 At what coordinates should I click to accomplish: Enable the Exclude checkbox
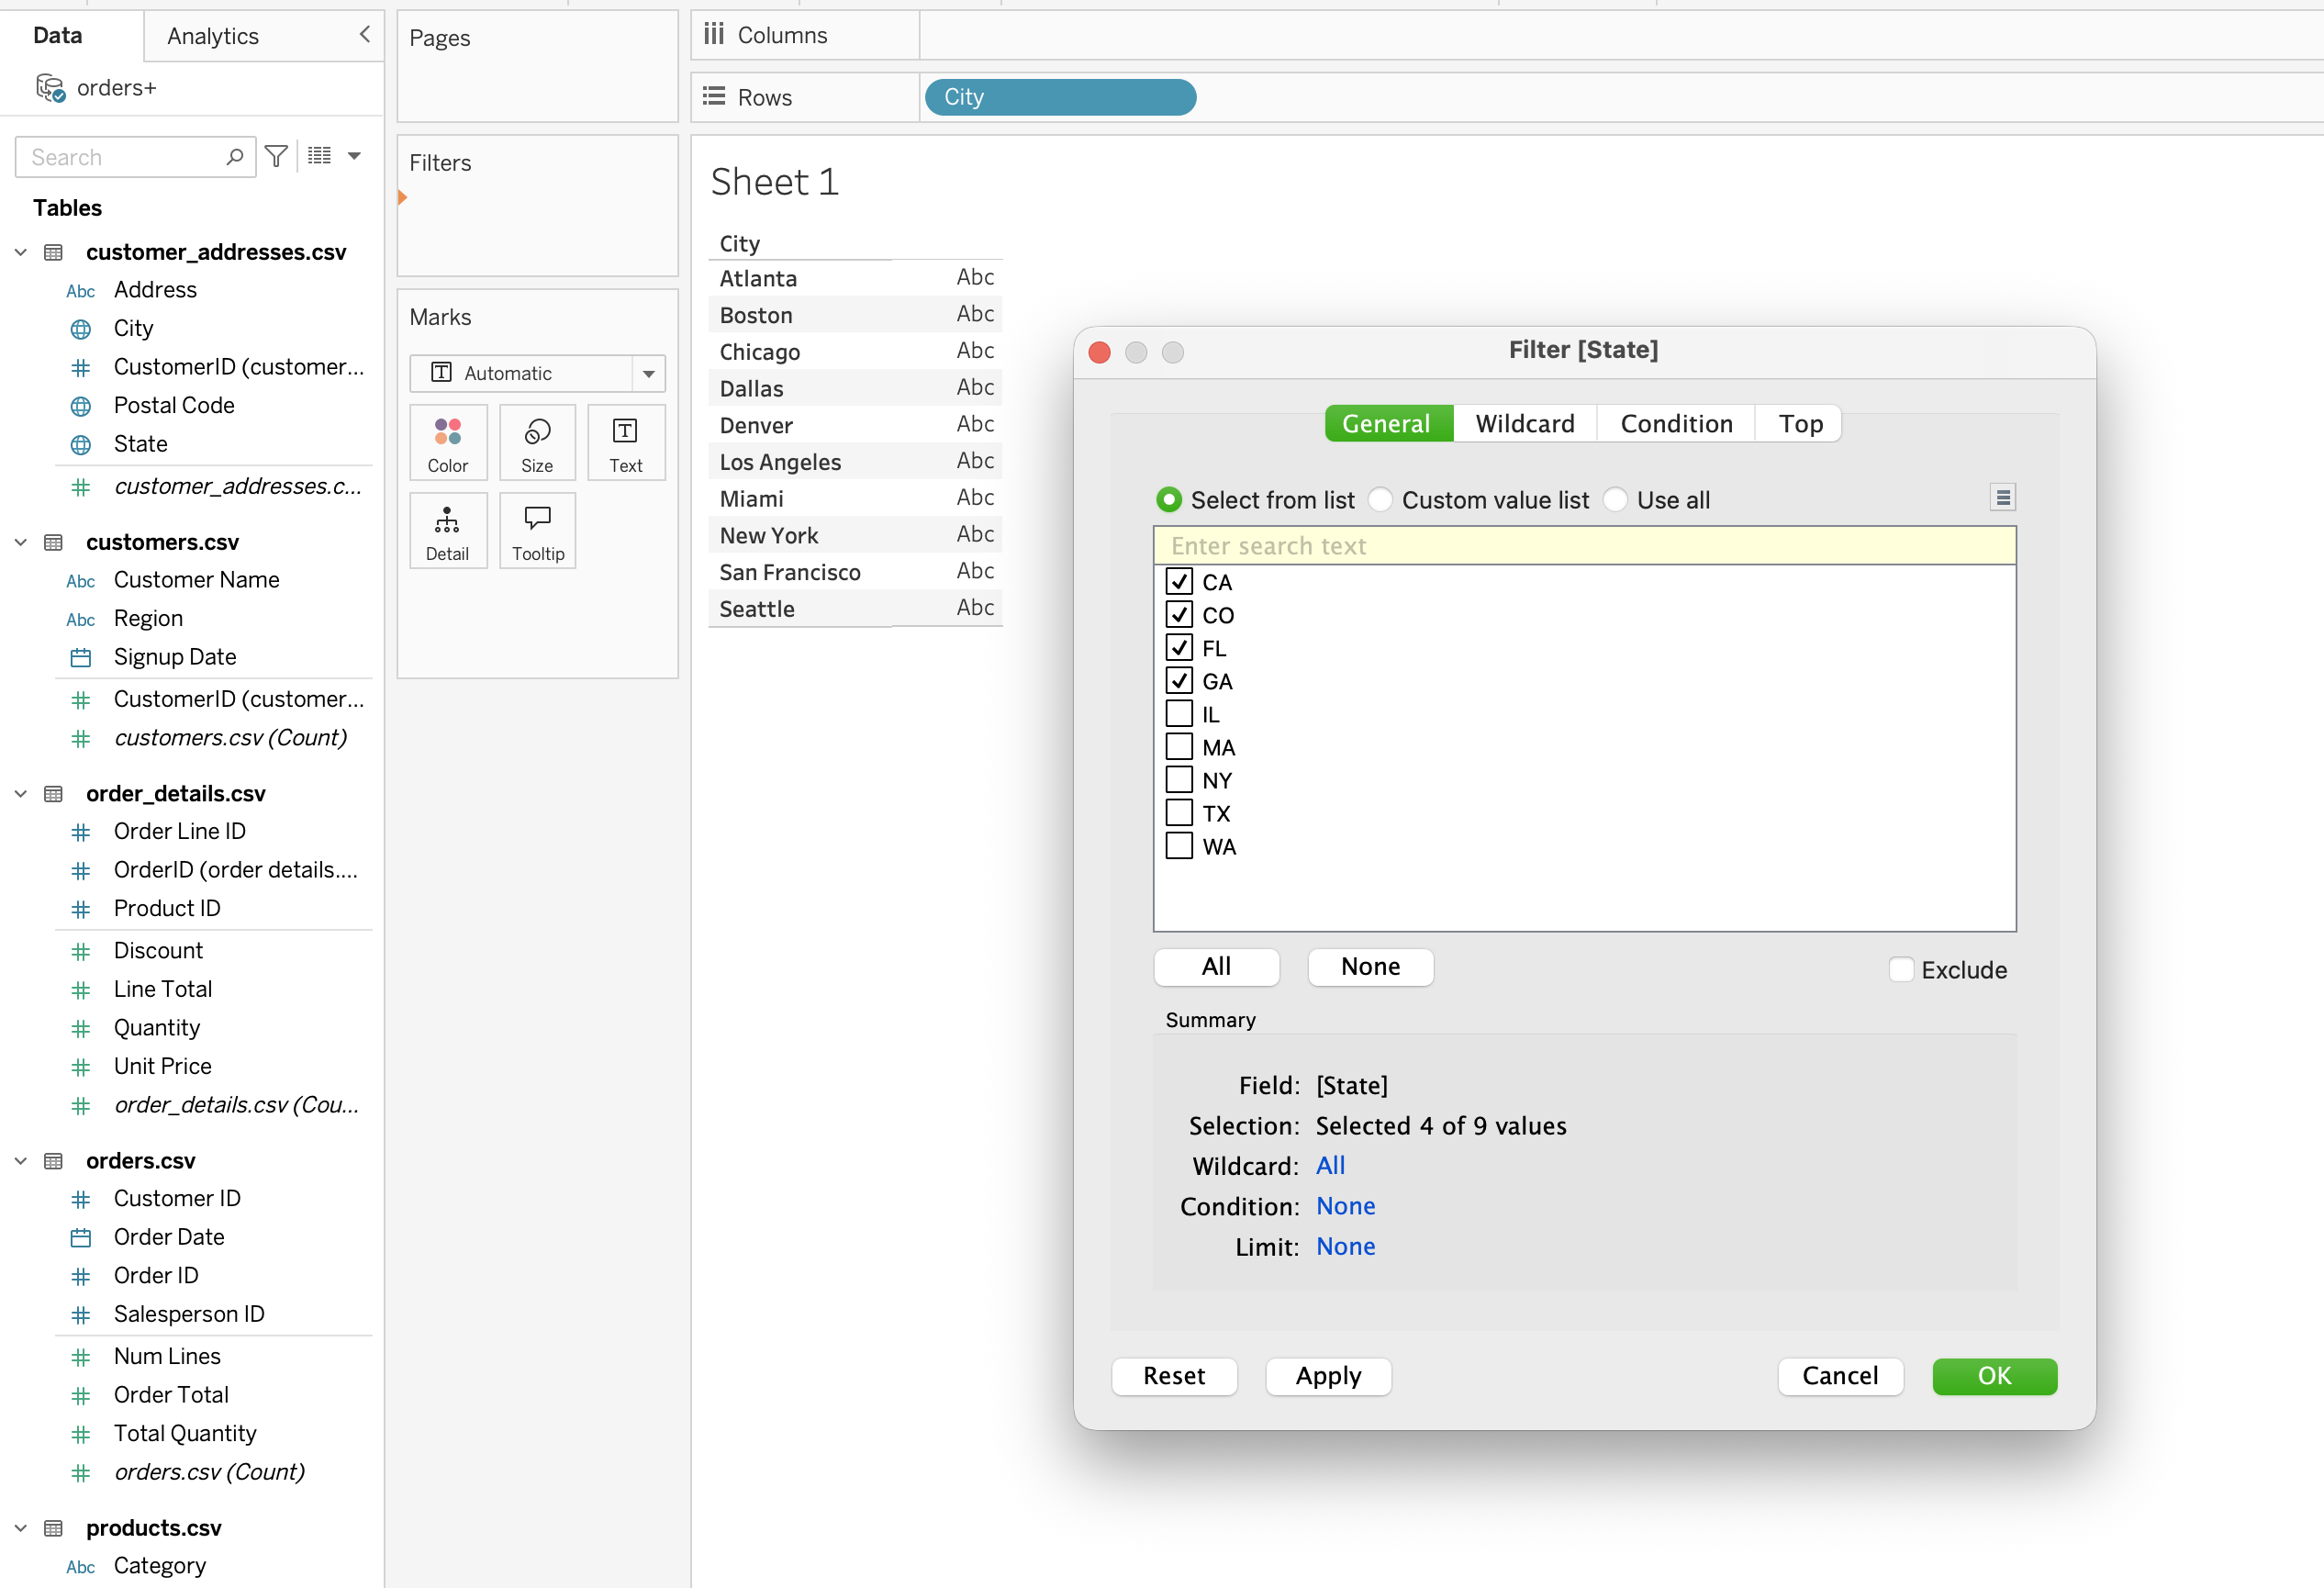tap(1901, 969)
